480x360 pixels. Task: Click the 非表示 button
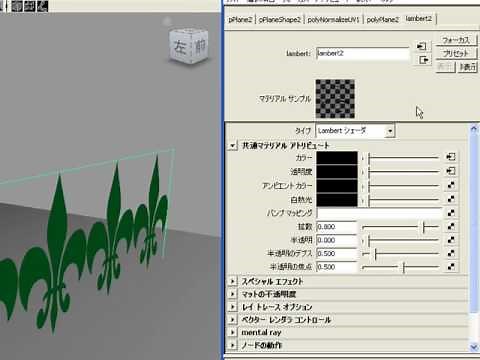point(467,67)
